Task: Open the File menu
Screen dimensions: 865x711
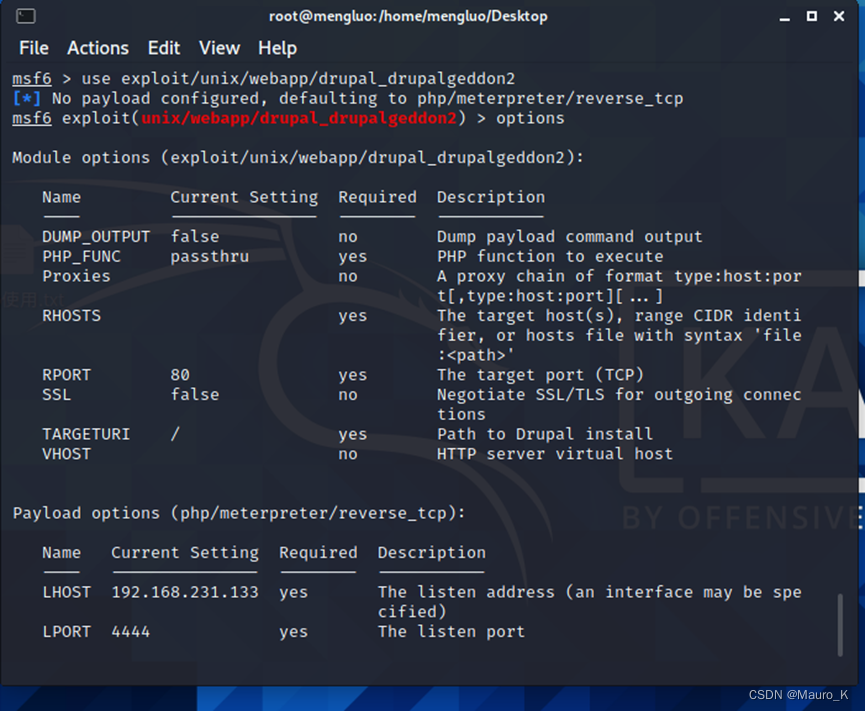Action: pos(34,48)
